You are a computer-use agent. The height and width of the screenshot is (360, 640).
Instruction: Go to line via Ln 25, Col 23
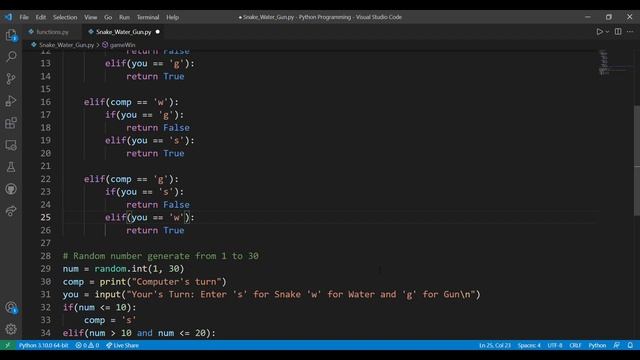(x=495, y=345)
